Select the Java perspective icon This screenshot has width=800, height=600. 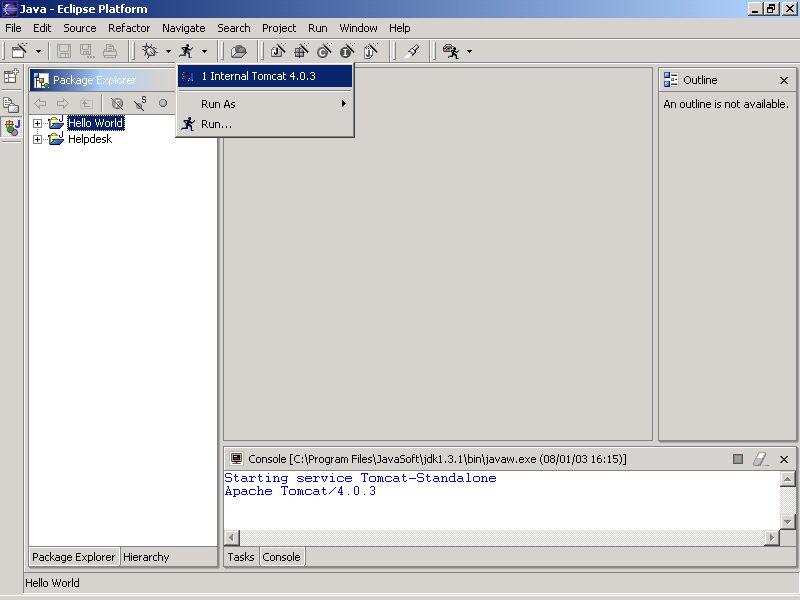click(x=11, y=127)
